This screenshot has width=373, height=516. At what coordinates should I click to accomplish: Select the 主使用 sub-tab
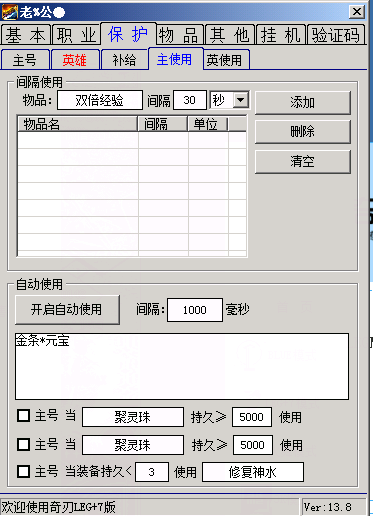[x=176, y=59]
